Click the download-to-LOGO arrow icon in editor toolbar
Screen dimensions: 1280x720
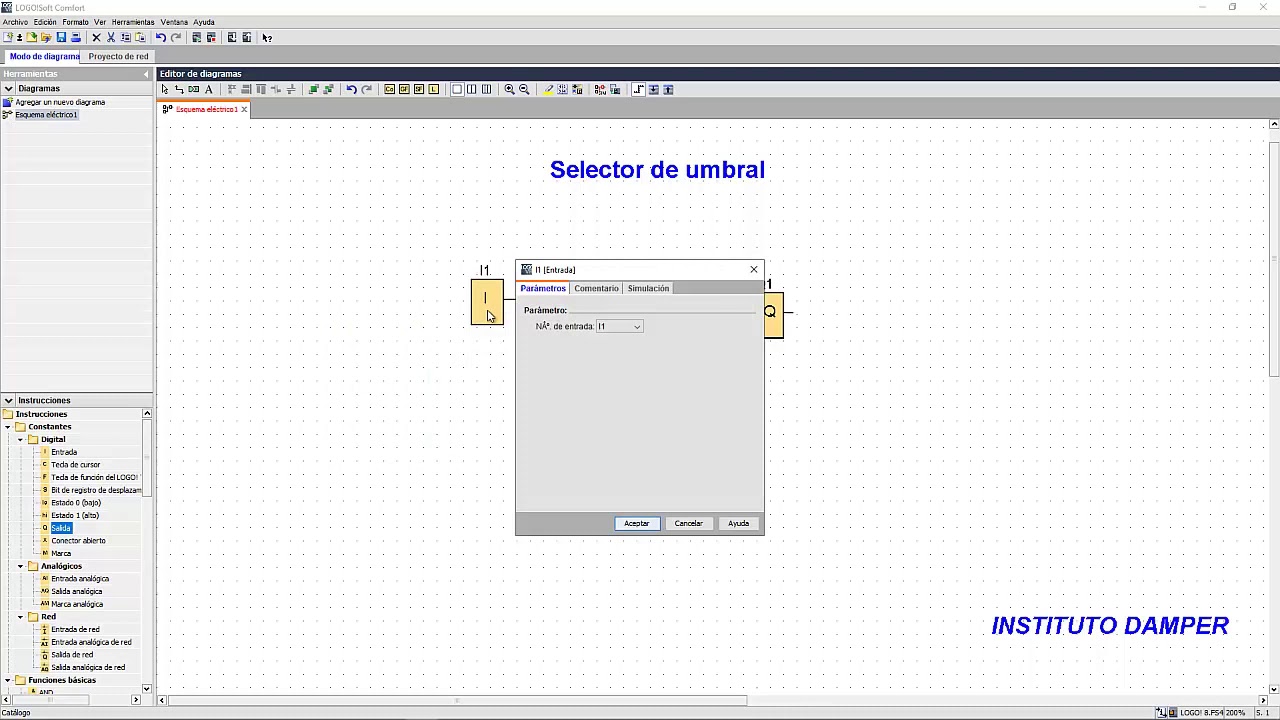pyautogui.click(x=653, y=89)
